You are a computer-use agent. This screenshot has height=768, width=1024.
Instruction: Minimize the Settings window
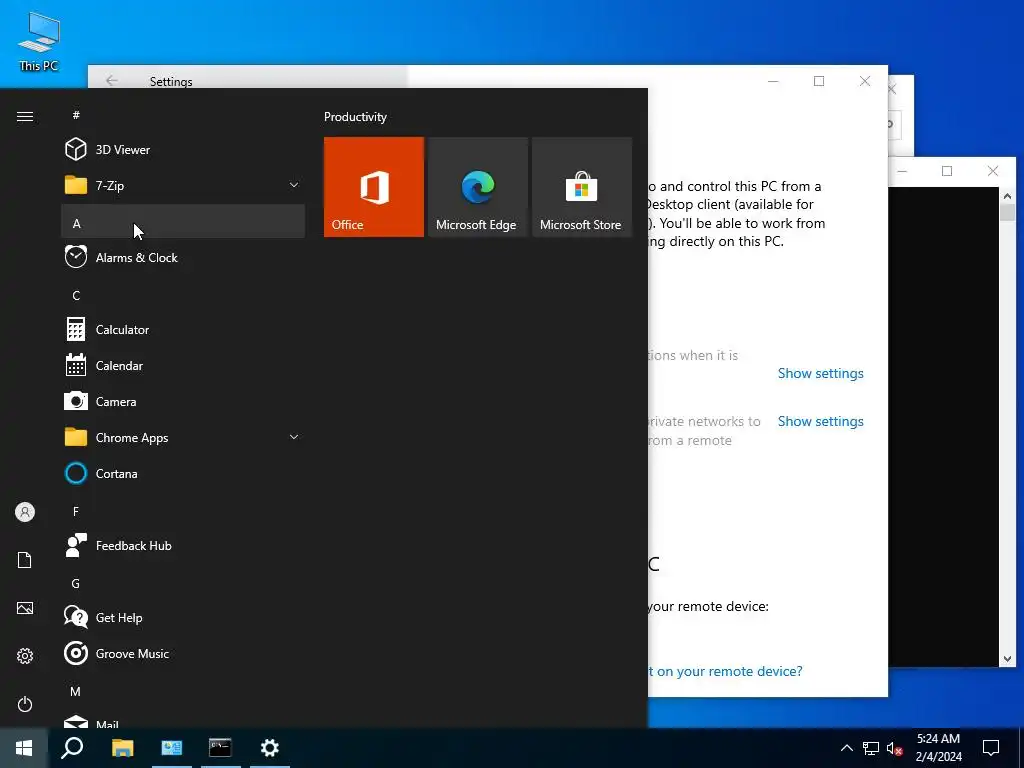pos(773,81)
